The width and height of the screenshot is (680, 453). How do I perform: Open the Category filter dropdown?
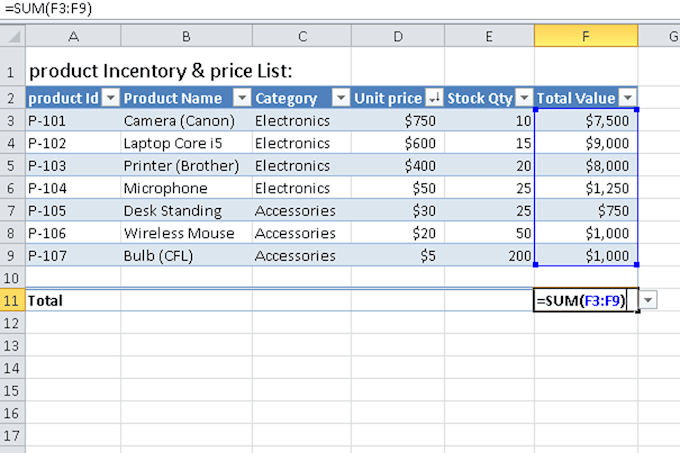pyautogui.click(x=341, y=98)
